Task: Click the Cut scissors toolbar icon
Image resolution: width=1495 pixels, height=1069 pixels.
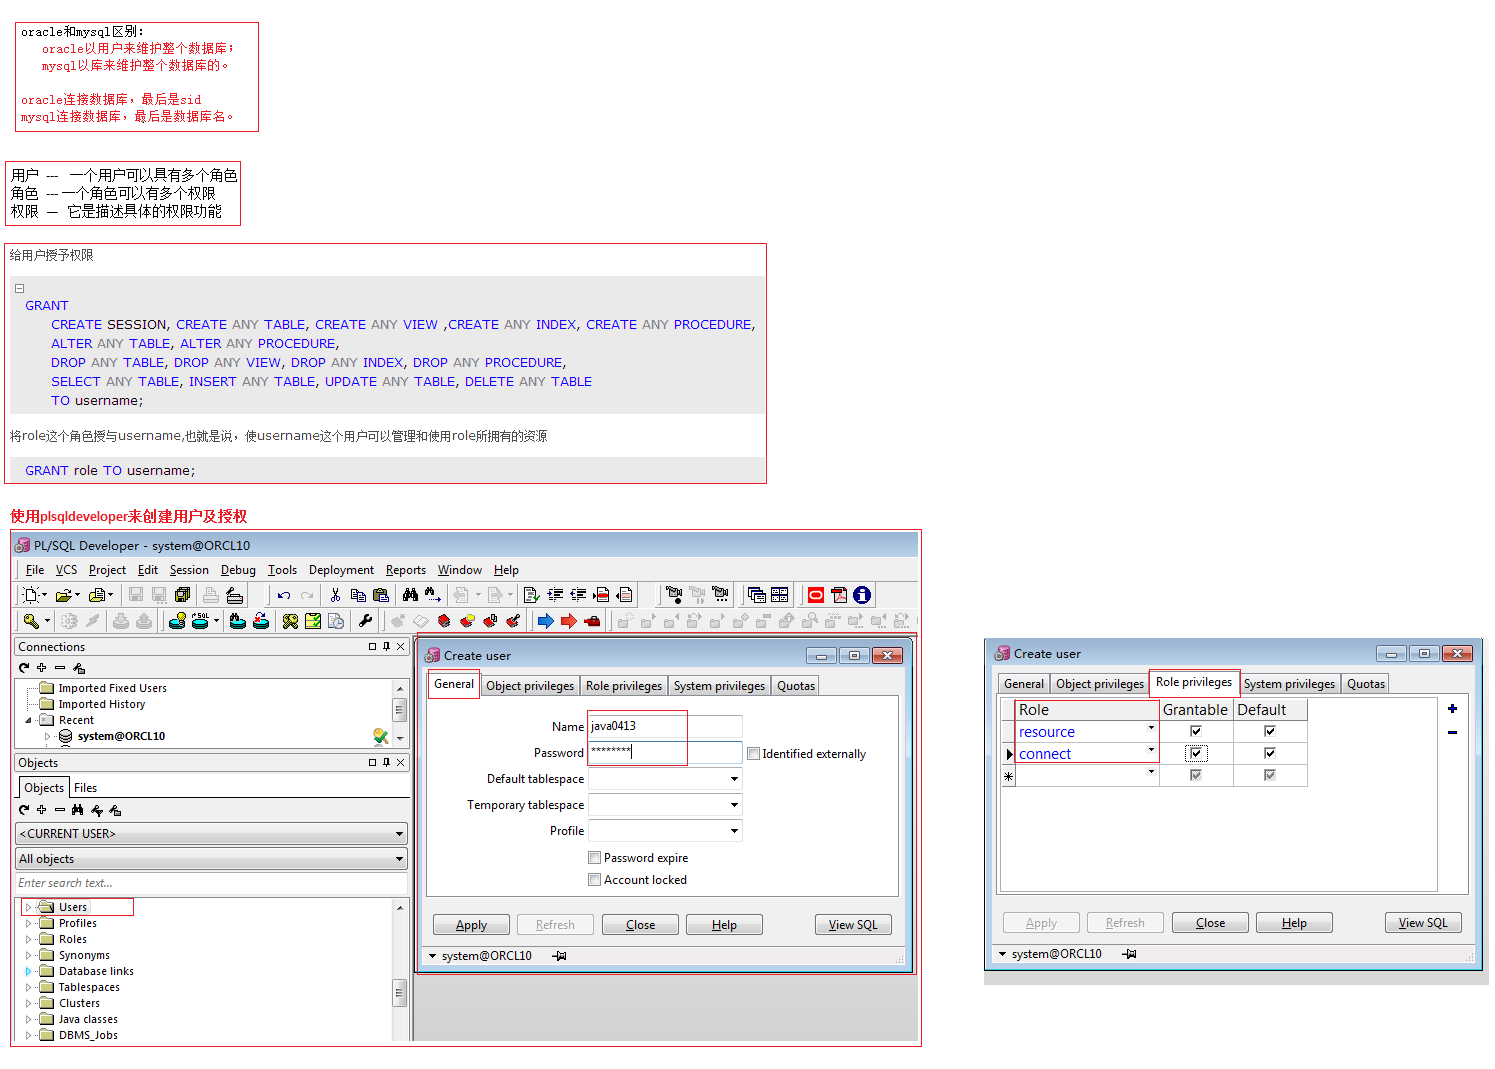Action: point(335,595)
